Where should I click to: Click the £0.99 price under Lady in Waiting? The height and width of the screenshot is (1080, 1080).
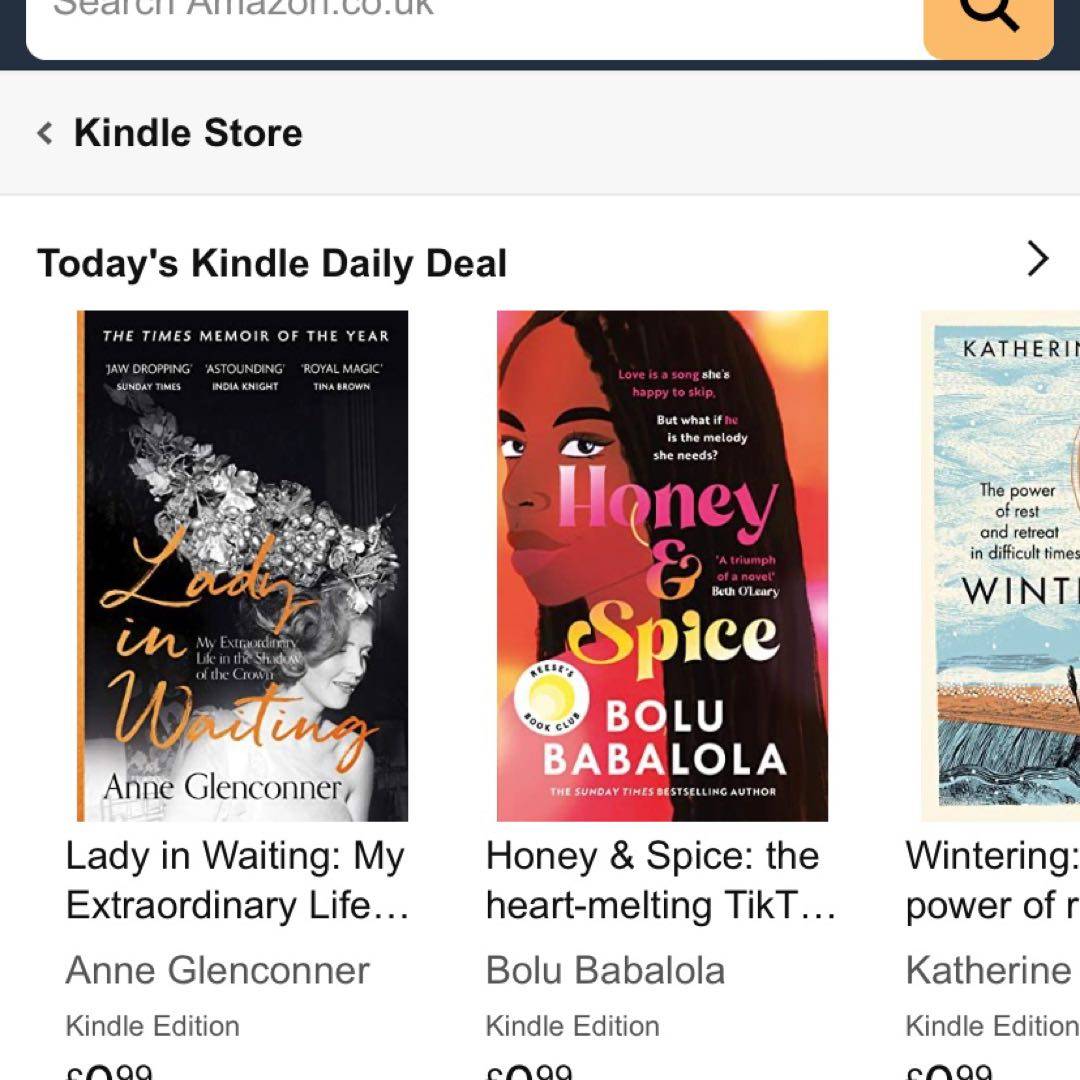click(109, 1072)
